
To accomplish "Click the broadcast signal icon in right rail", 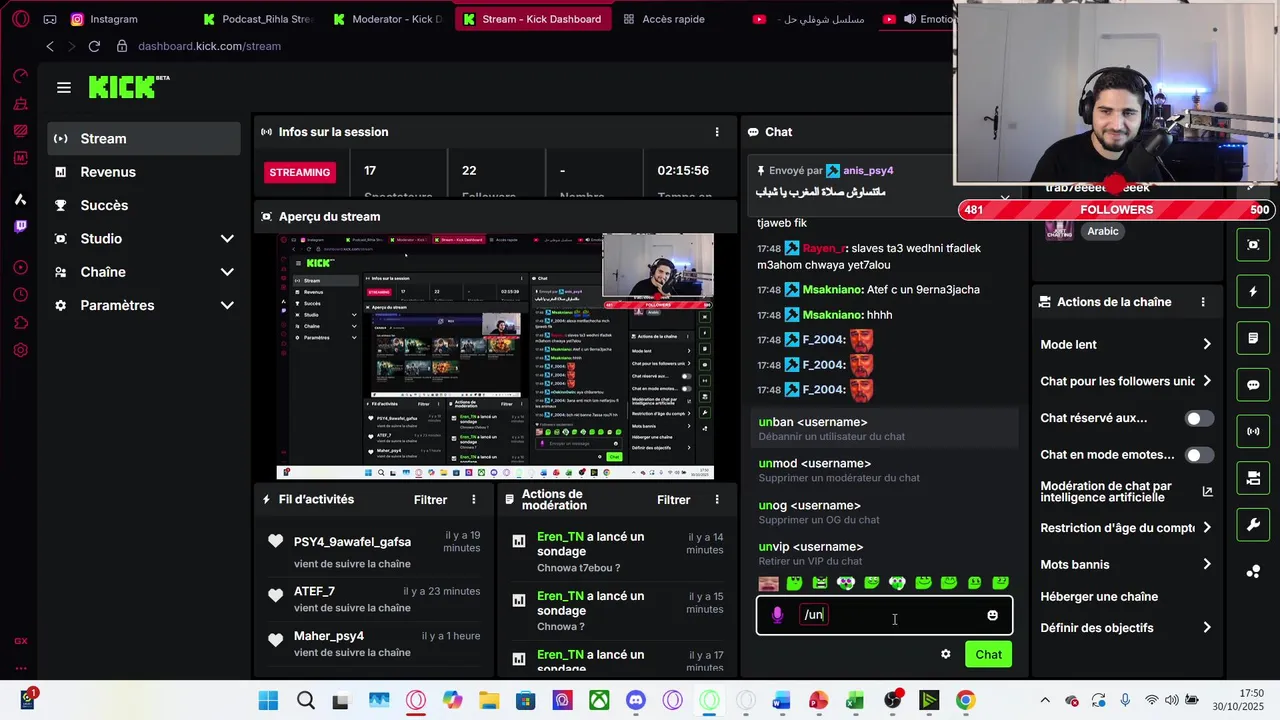I will pos(1253,431).
